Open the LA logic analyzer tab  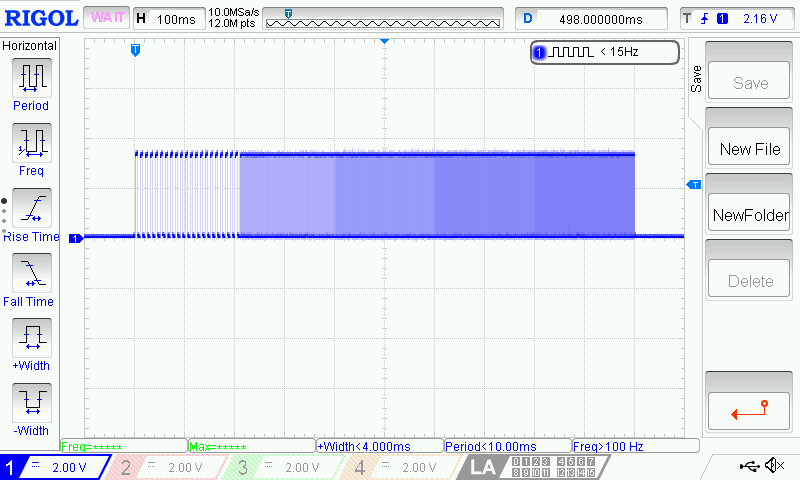483,467
